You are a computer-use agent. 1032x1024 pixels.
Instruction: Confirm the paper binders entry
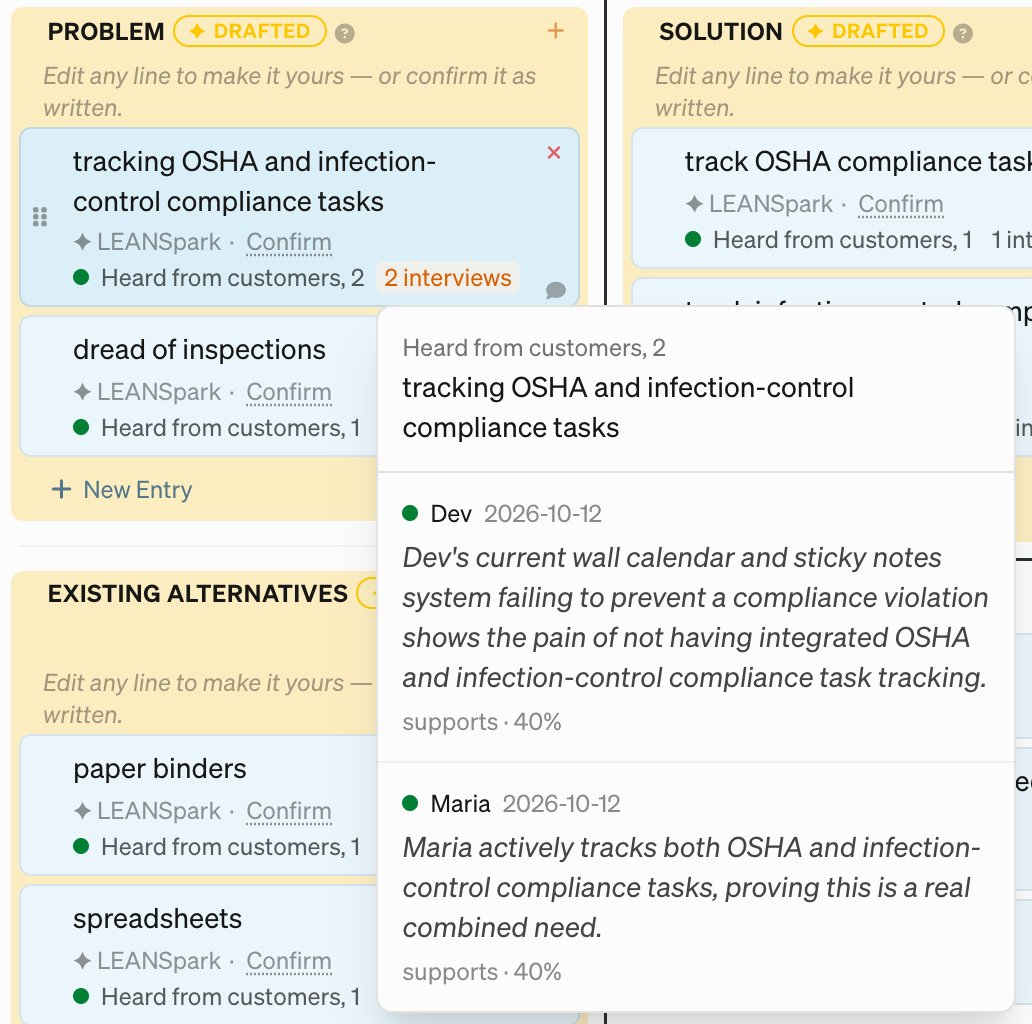tap(289, 811)
